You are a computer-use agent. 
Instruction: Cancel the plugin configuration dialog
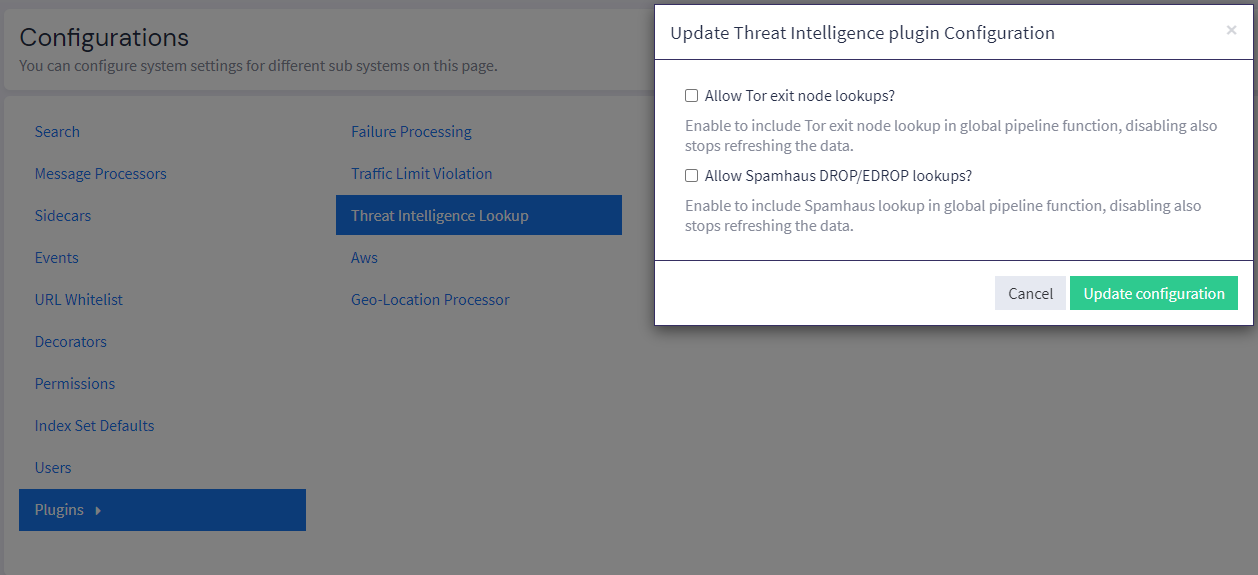coord(1030,293)
